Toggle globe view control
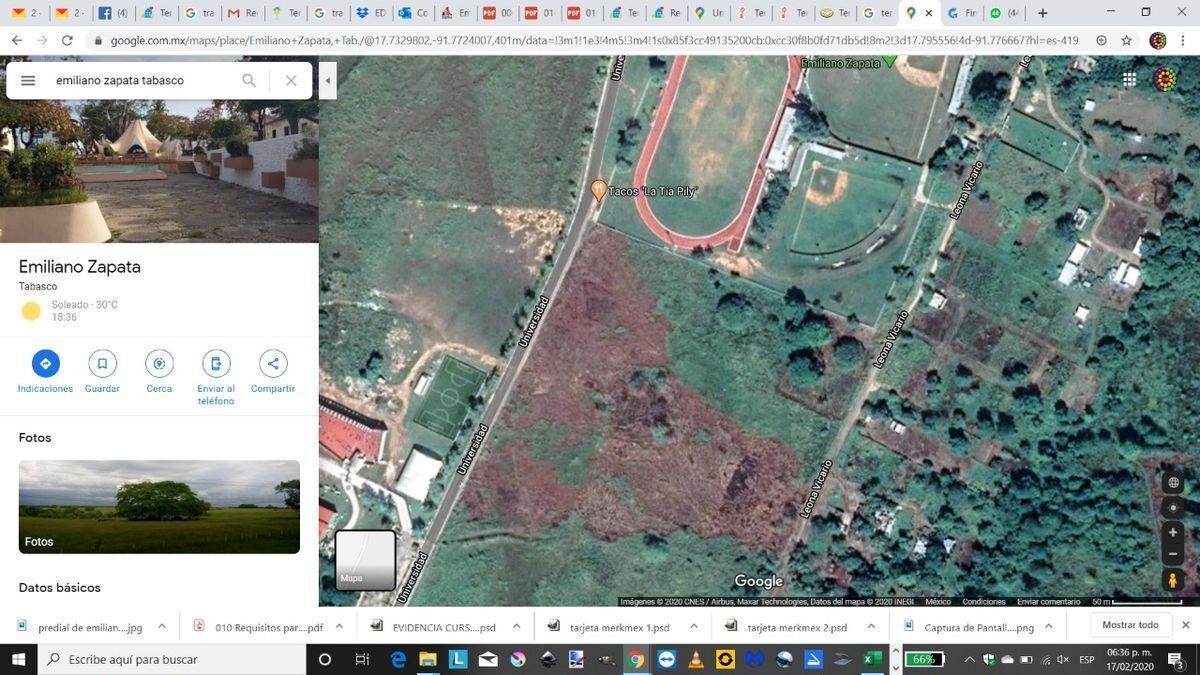This screenshot has width=1200, height=675. [x=1173, y=482]
